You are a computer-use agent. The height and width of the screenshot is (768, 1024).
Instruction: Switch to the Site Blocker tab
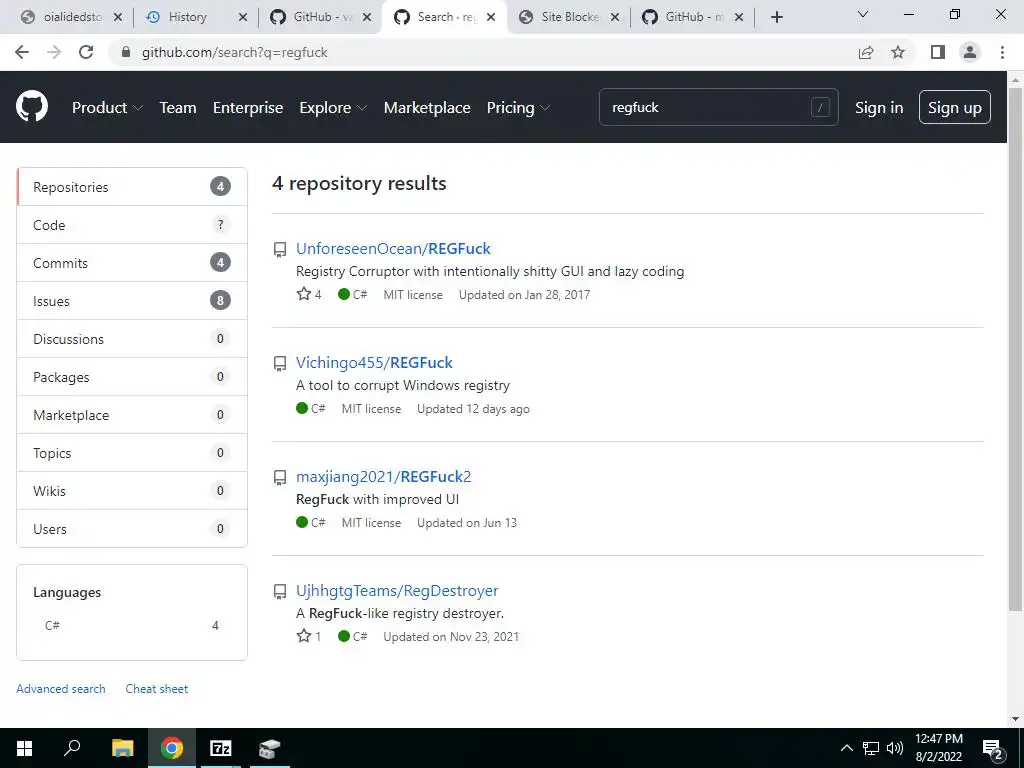(569, 17)
